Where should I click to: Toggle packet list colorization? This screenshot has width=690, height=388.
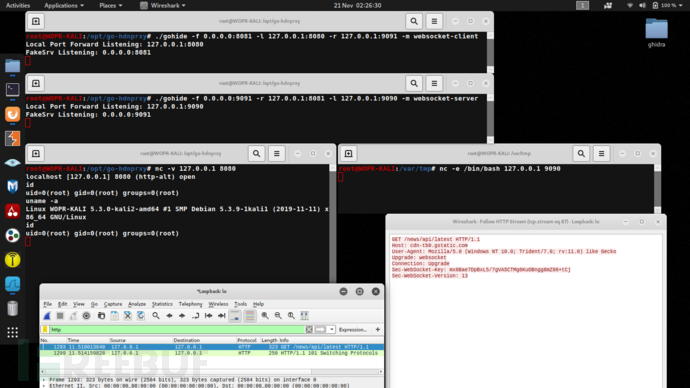[250, 316]
